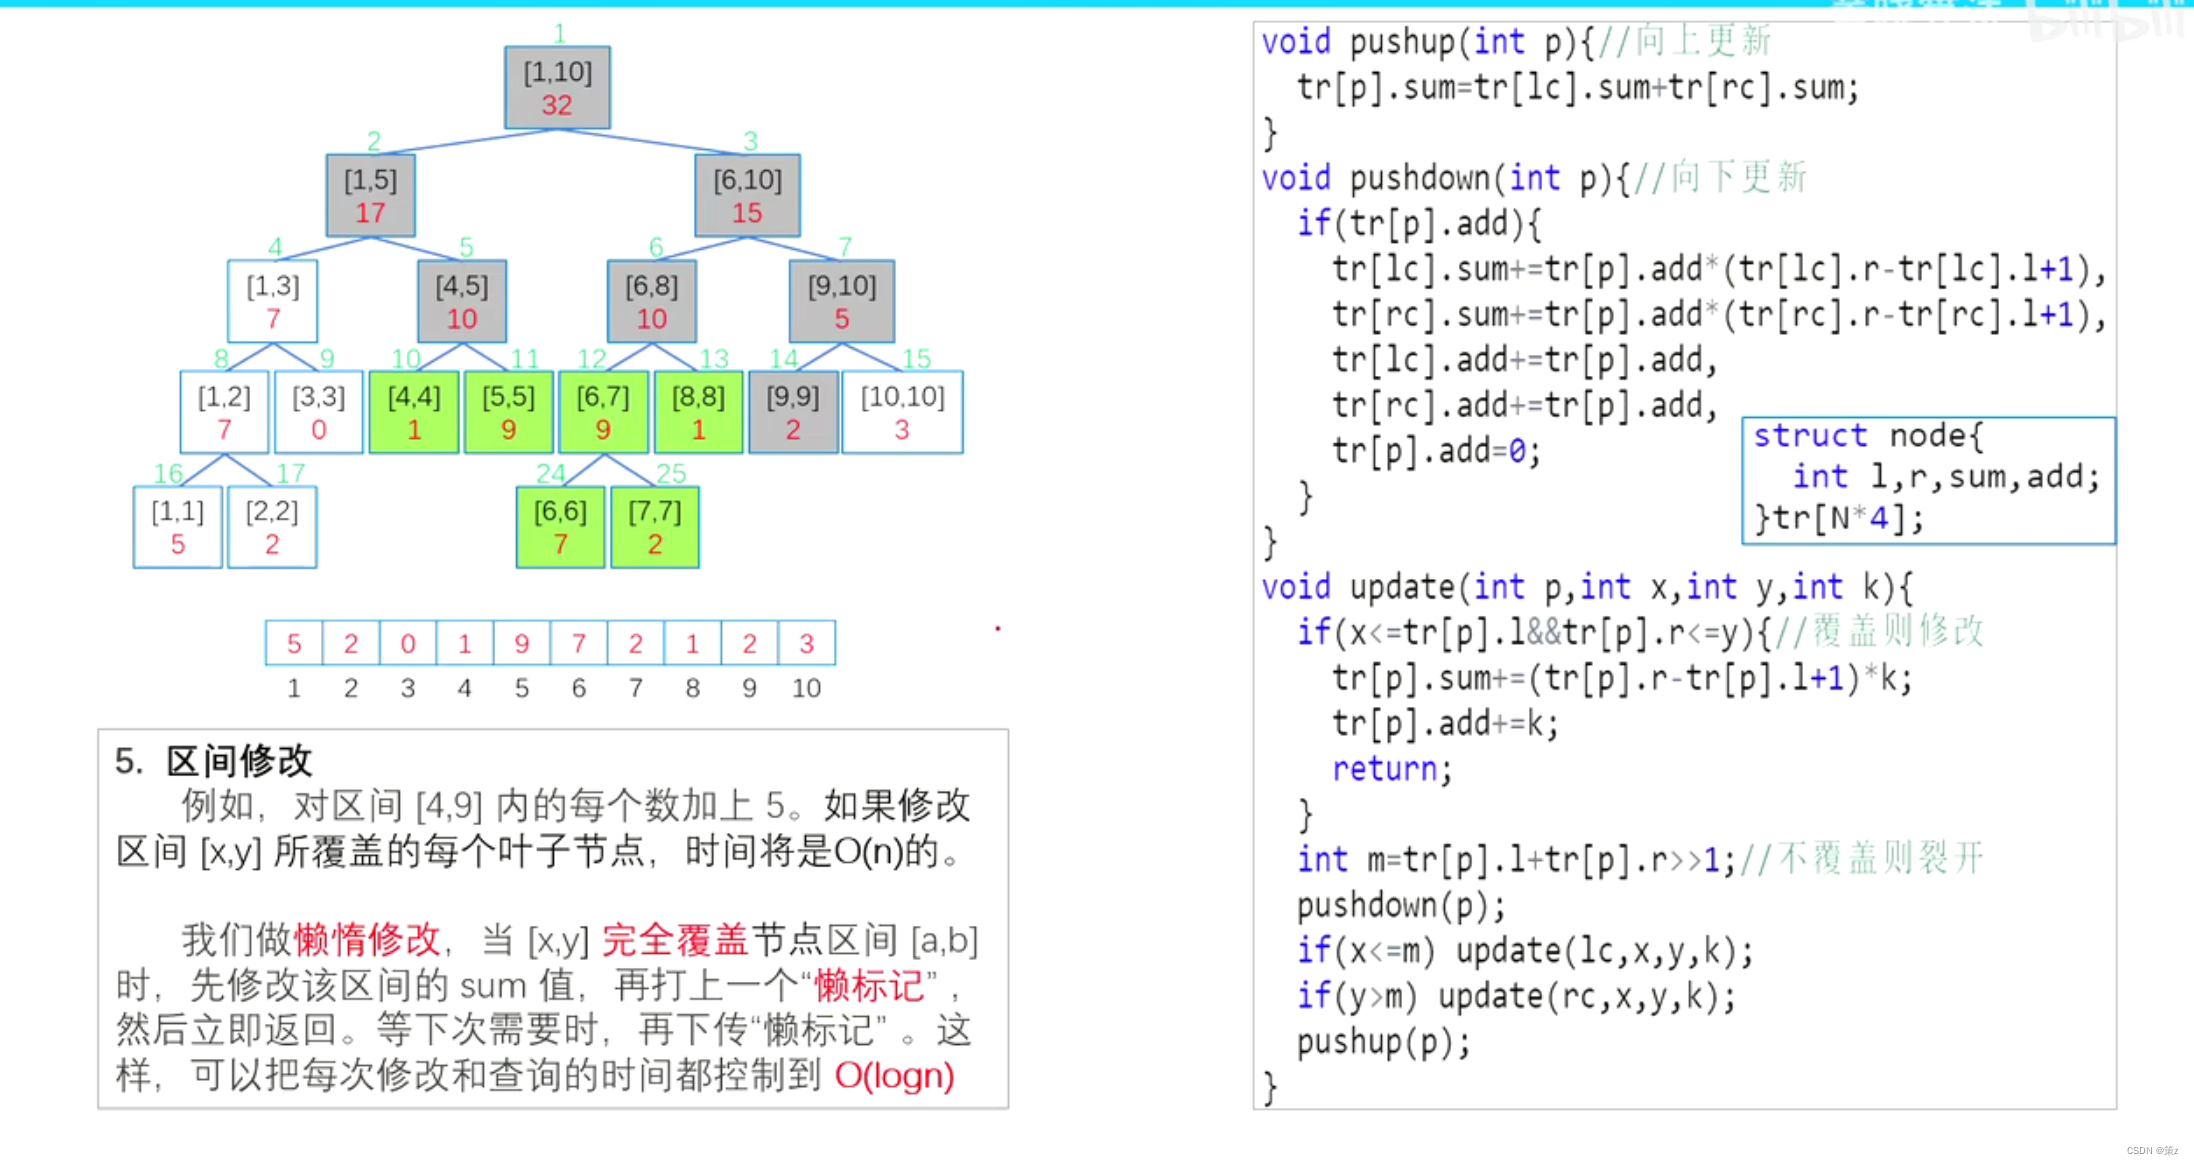Click the line '}tr[N*4];'
Screen dimensions: 2194x1165
[1838, 518]
